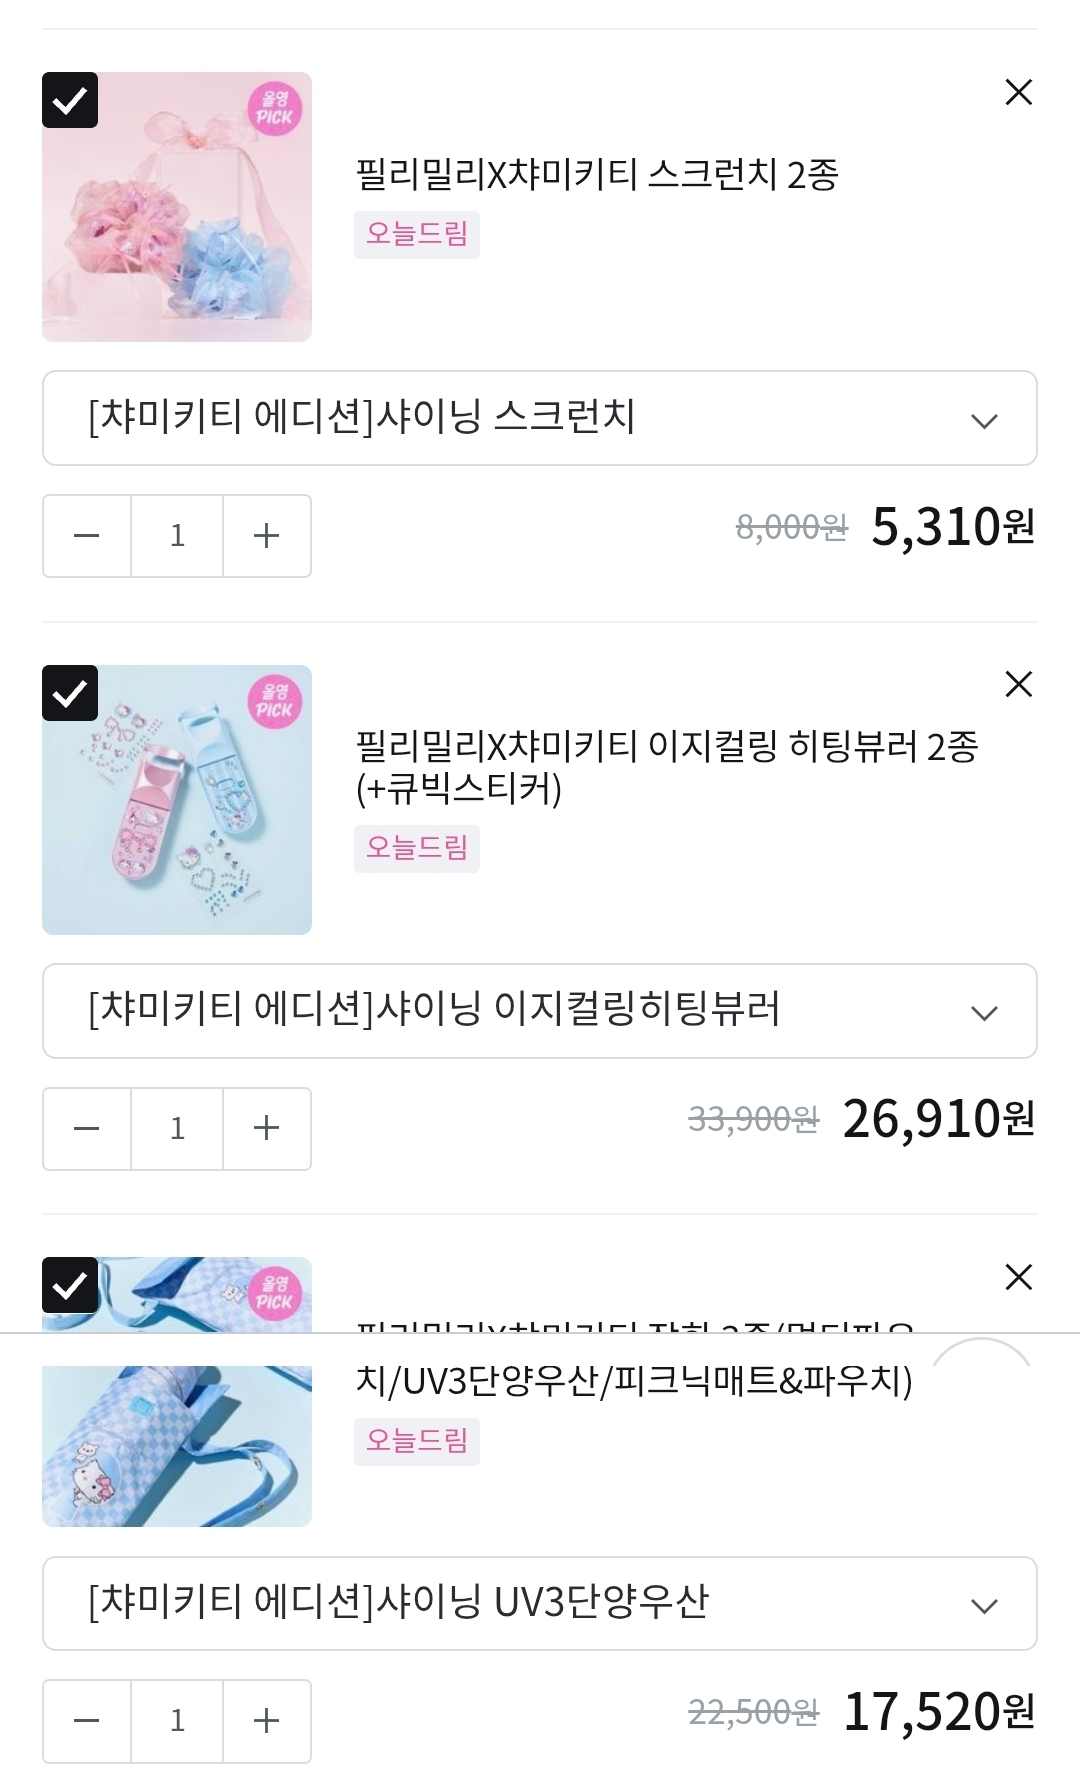Decrease heating viewer quantity by one
The height and width of the screenshot is (1786, 1080).
click(87, 1129)
